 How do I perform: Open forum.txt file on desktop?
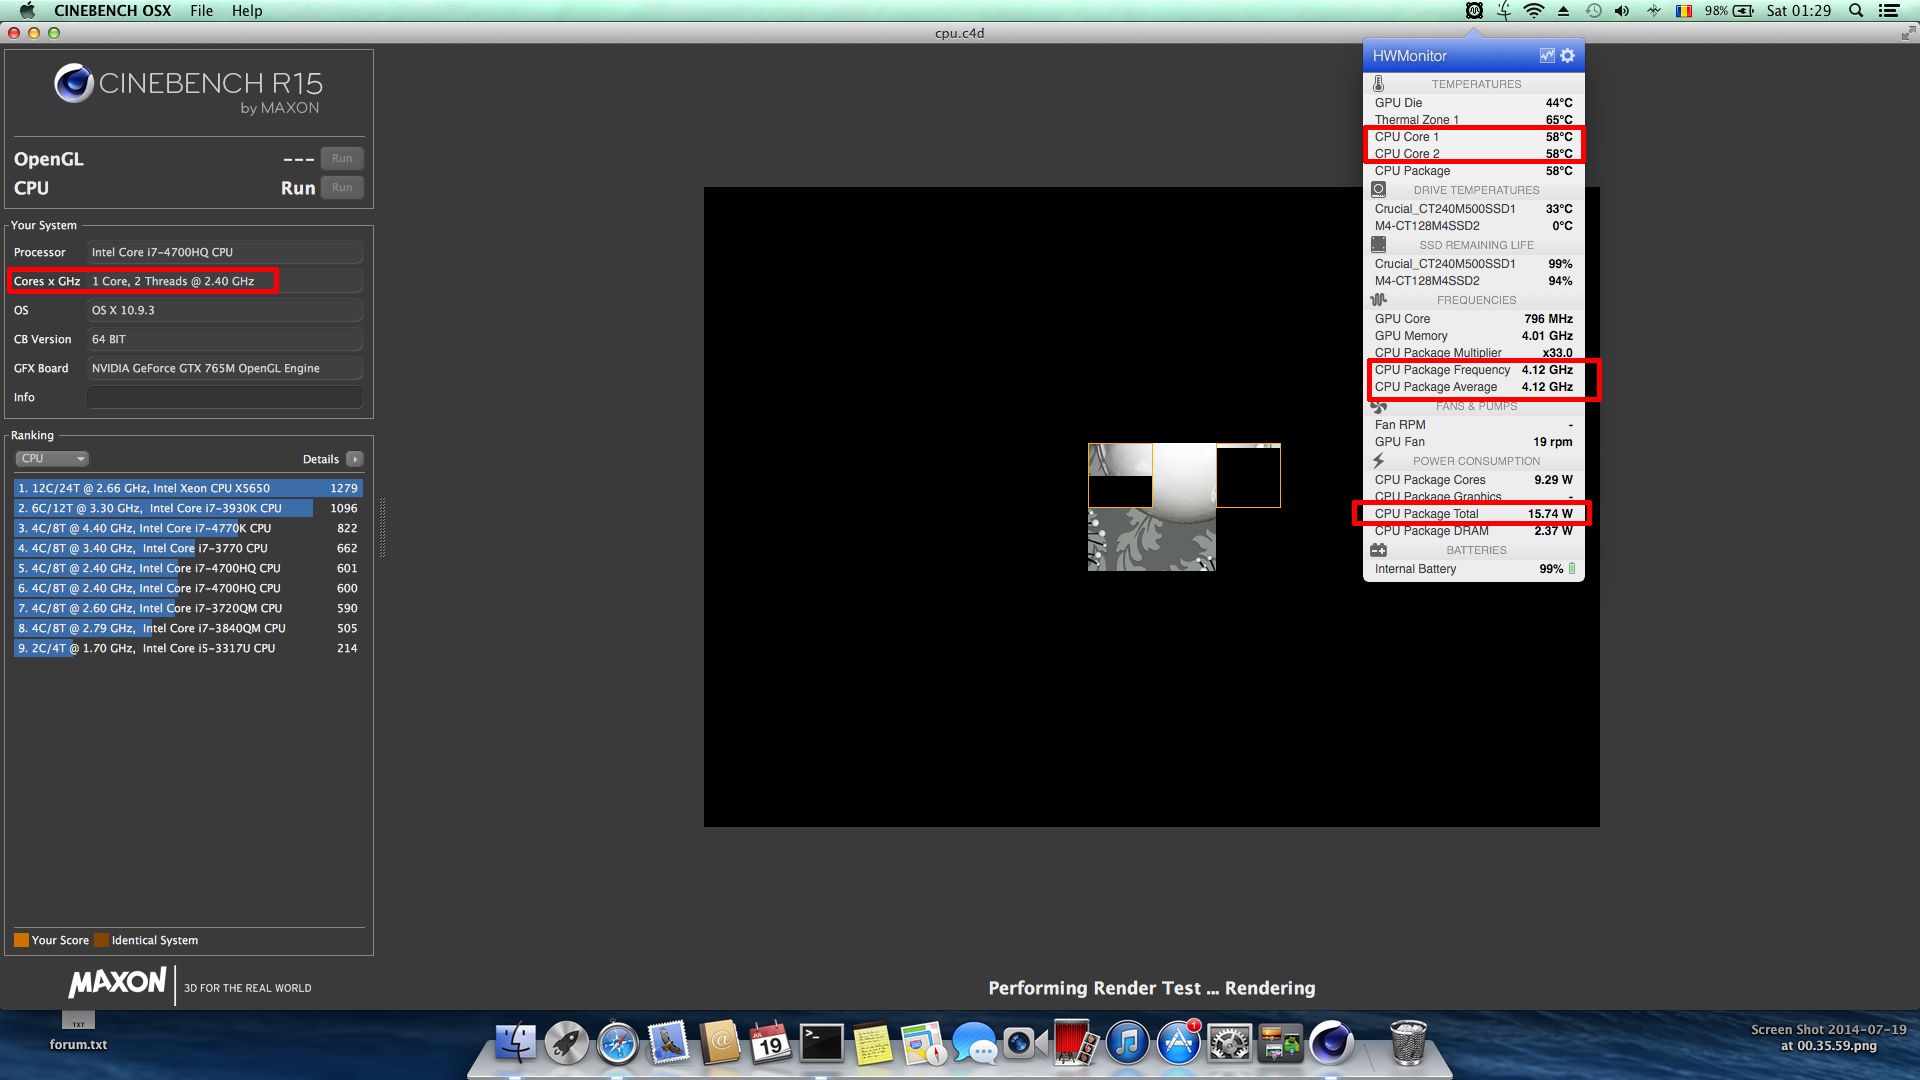coord(78,1032)
